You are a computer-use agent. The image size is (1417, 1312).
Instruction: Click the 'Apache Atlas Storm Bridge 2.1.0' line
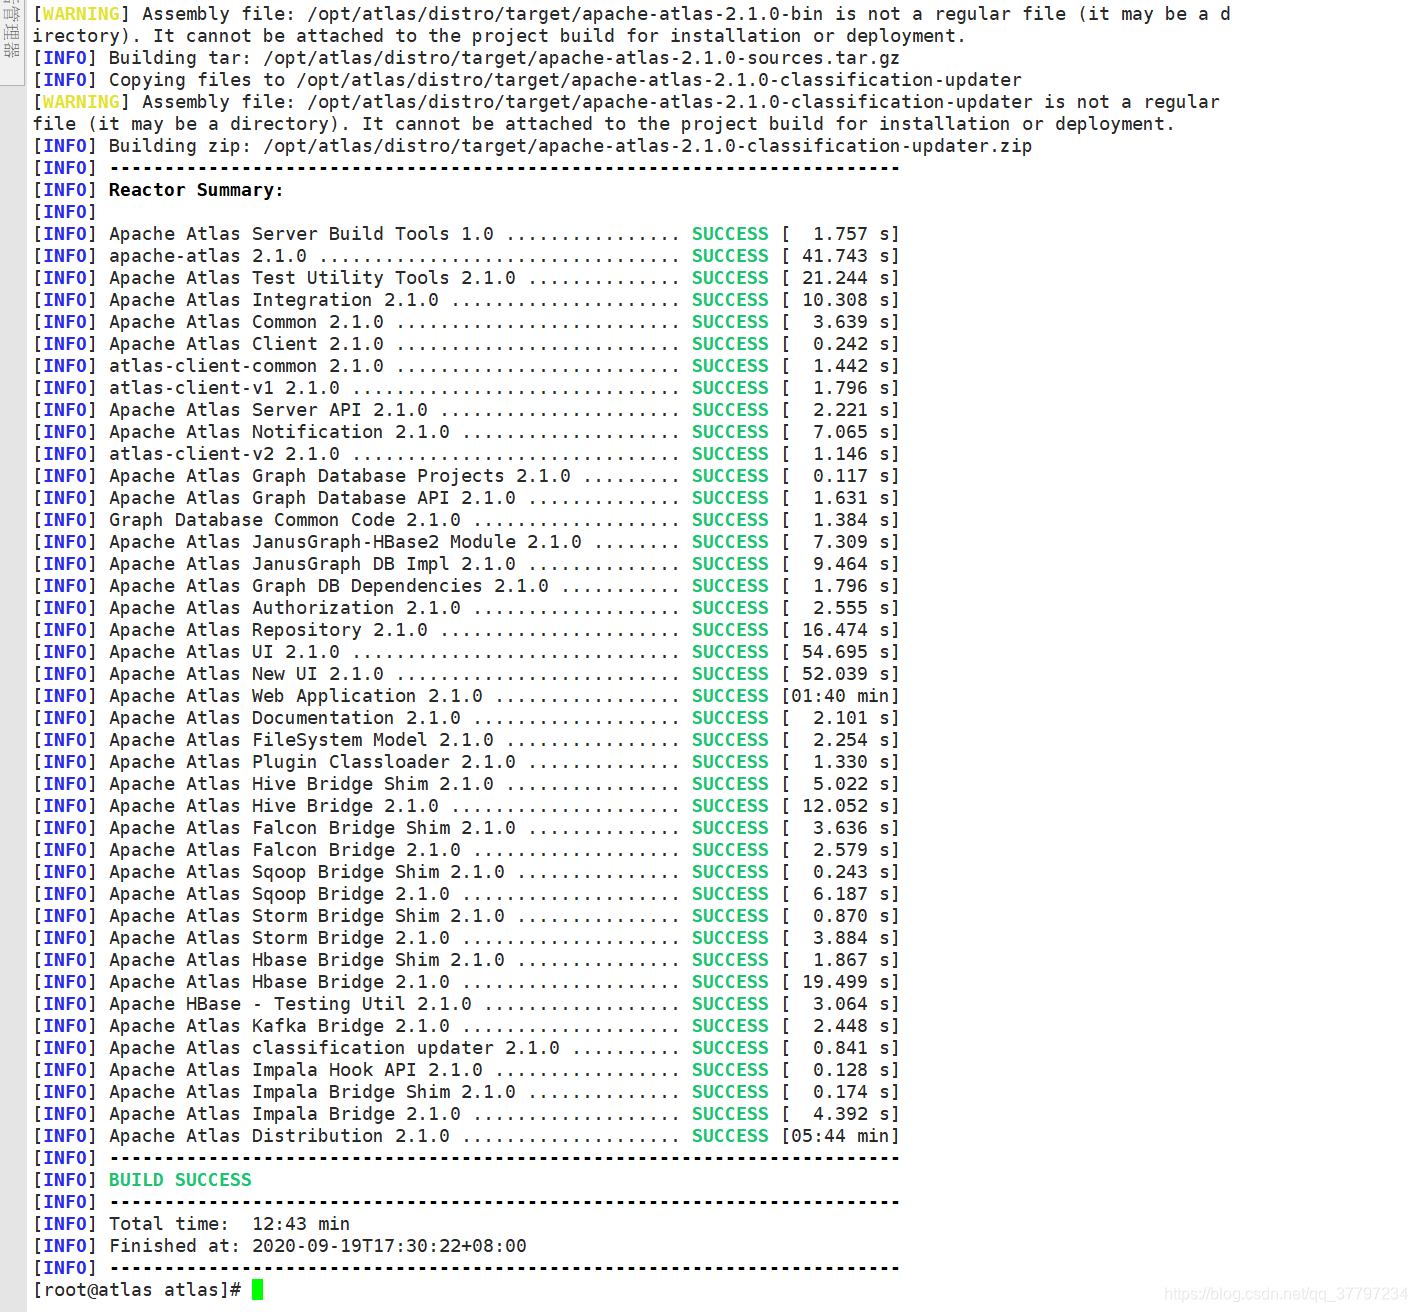tap(466, 938)
